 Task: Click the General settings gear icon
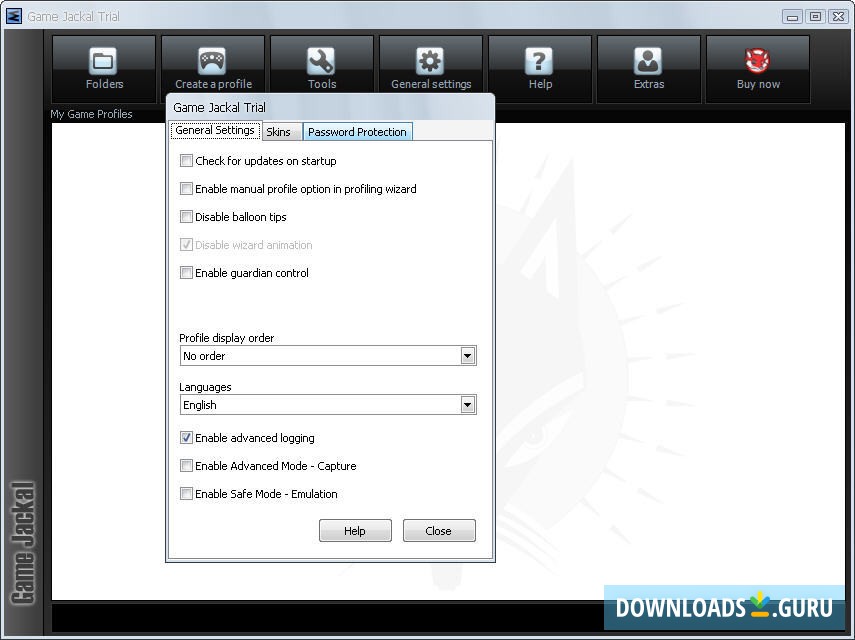(x=430, y=61)
